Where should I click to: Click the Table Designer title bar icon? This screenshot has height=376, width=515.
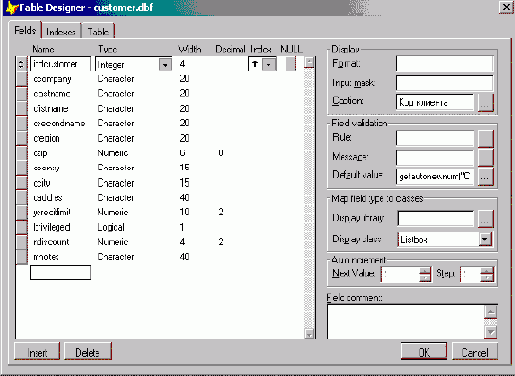(x=12, y=8)
